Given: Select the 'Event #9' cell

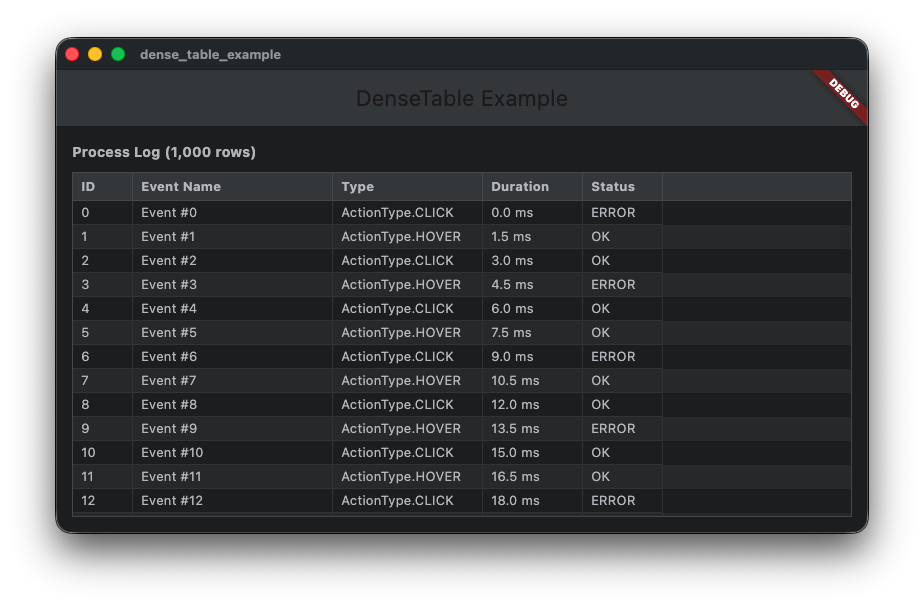Looking at the screenshot, I should 232,429.
